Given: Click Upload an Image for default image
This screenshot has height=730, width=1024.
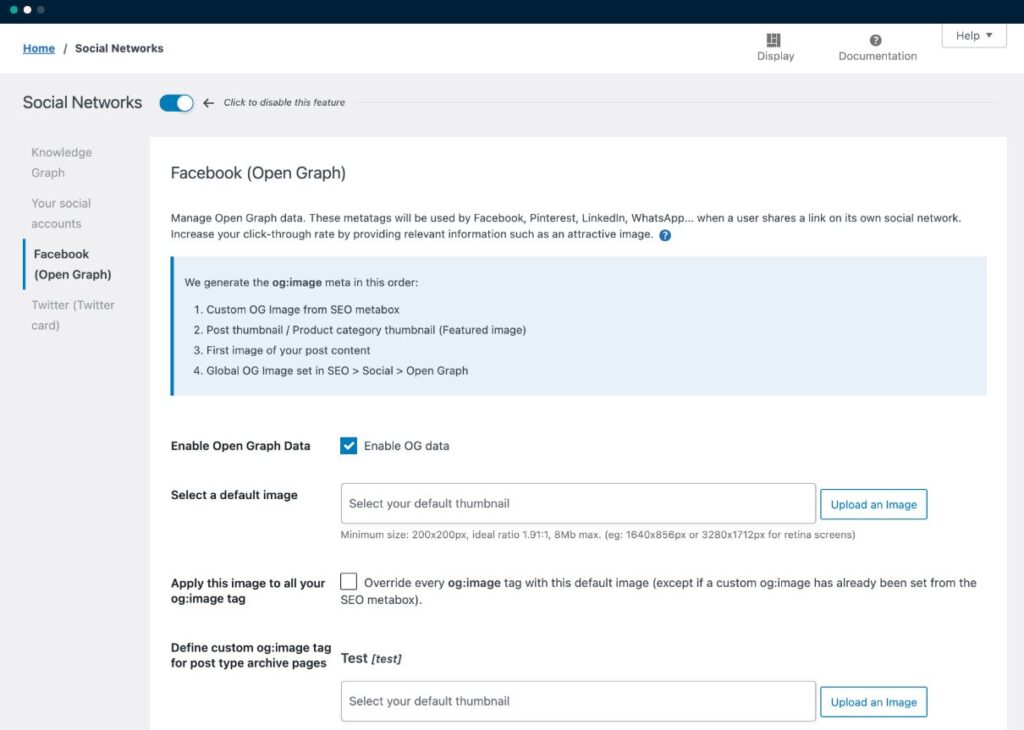Looking at the screenshot, I should tap(873, 504).
